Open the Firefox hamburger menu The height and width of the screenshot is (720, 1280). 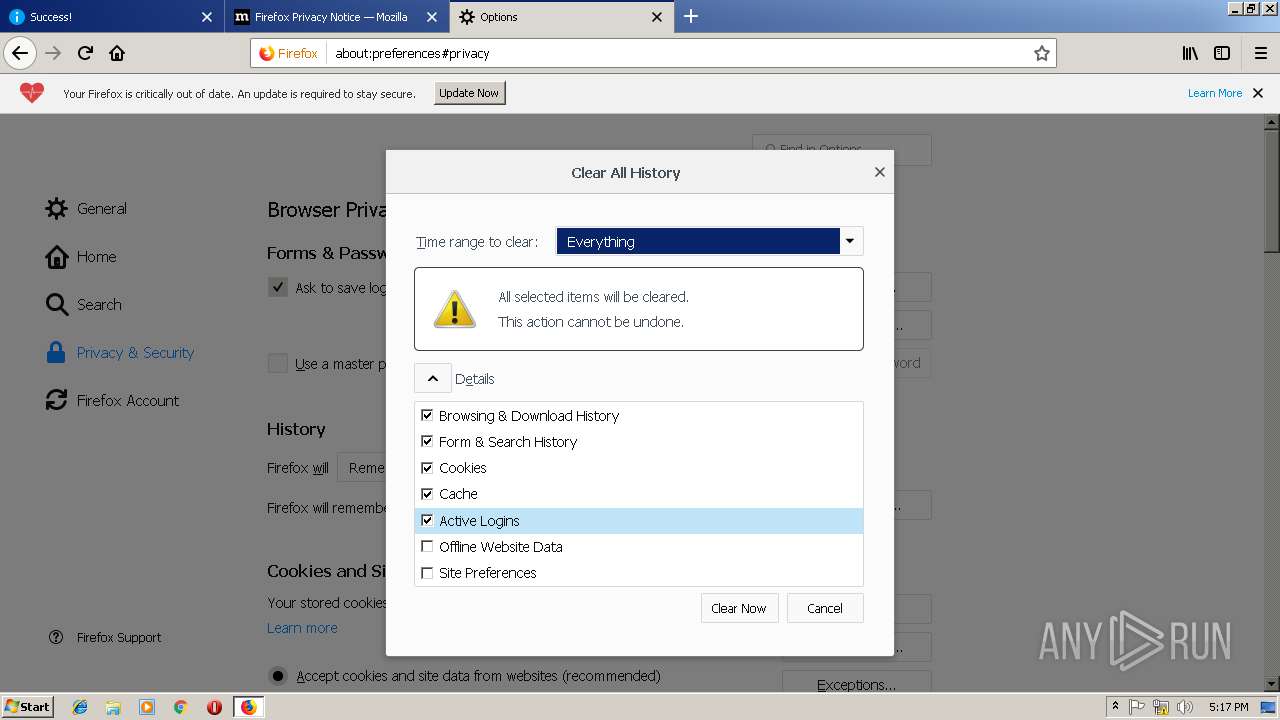tap(1260, 53)
